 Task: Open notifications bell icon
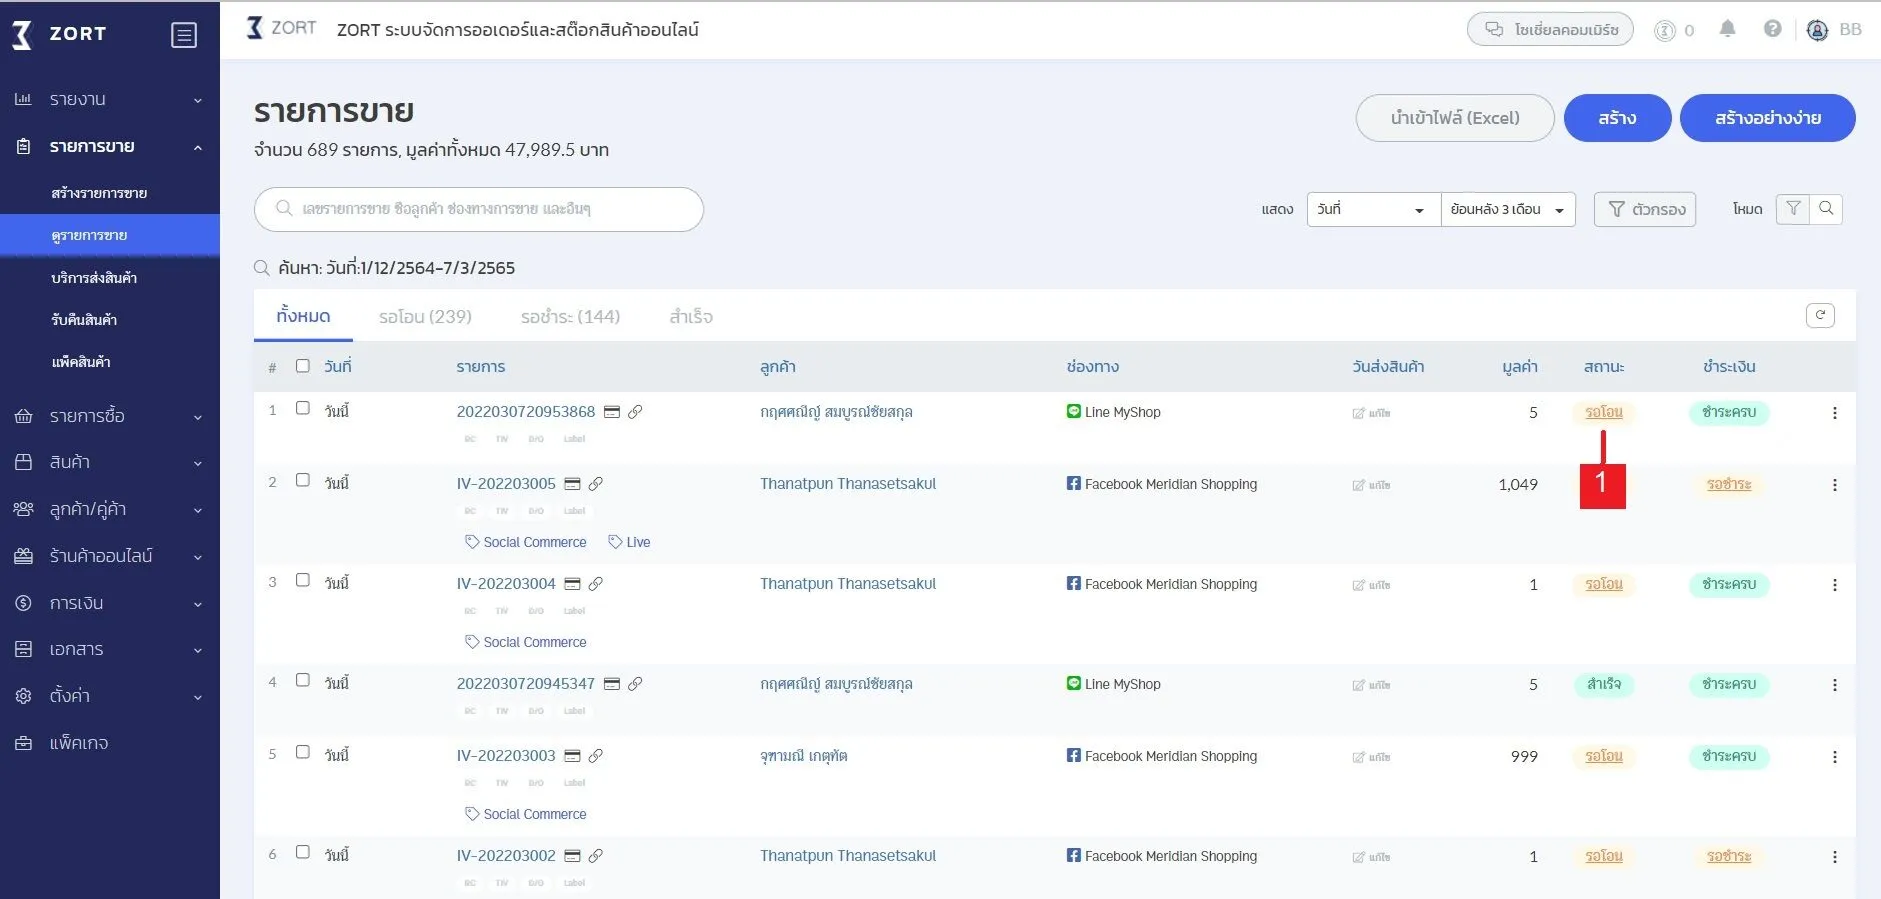(1727, 29)
